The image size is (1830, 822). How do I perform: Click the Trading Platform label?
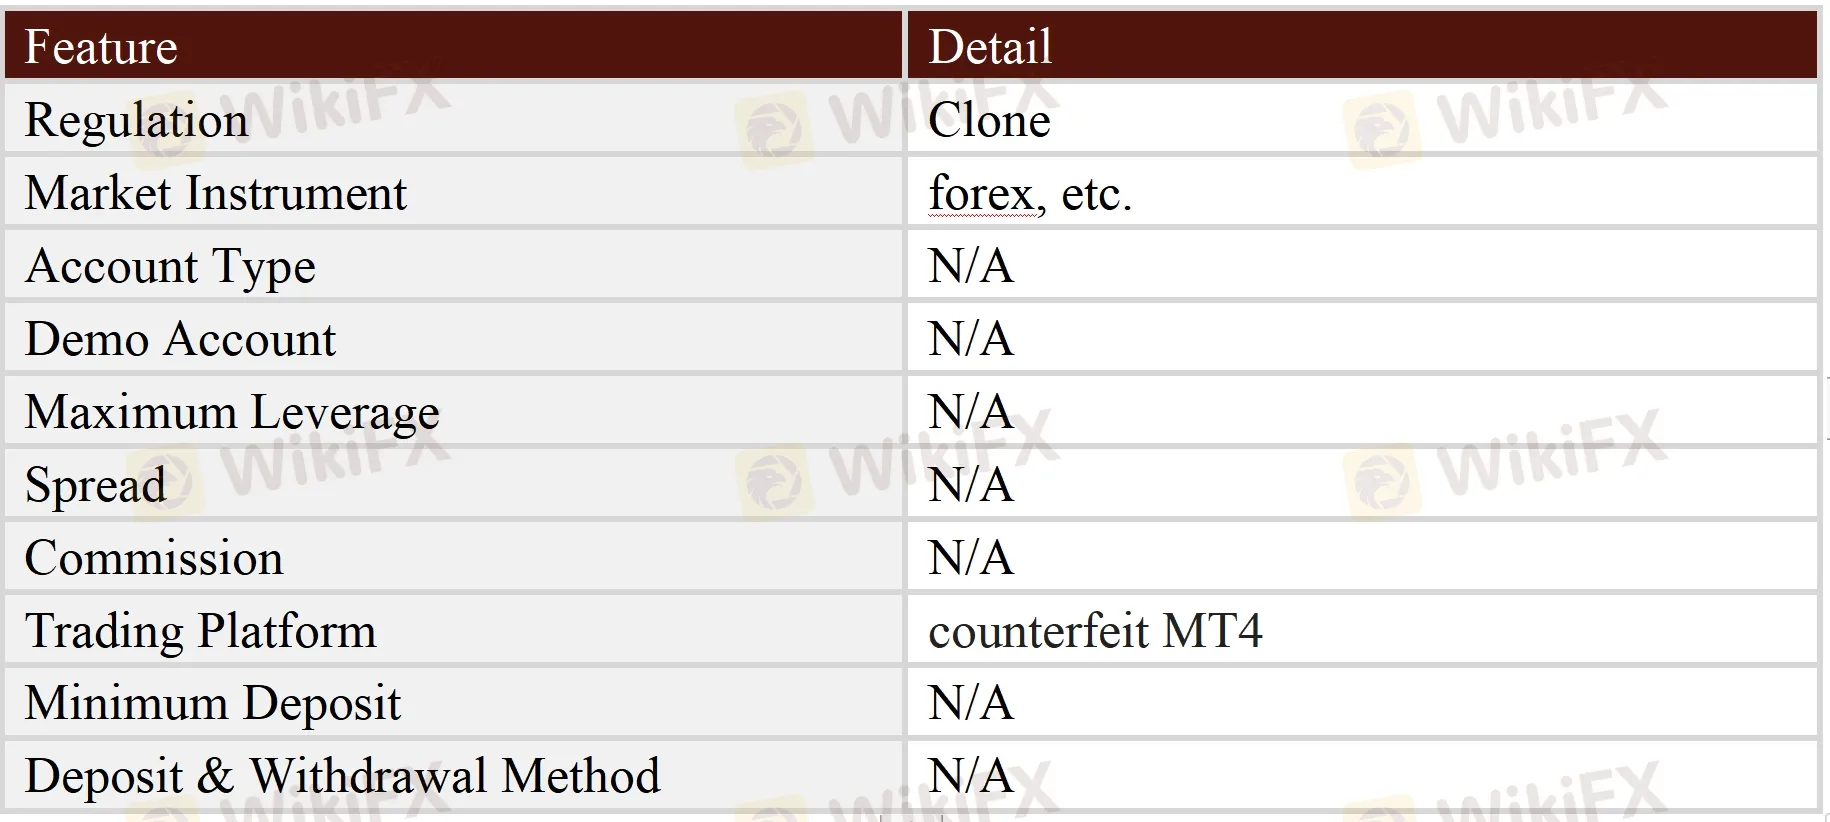pos(200,631)
